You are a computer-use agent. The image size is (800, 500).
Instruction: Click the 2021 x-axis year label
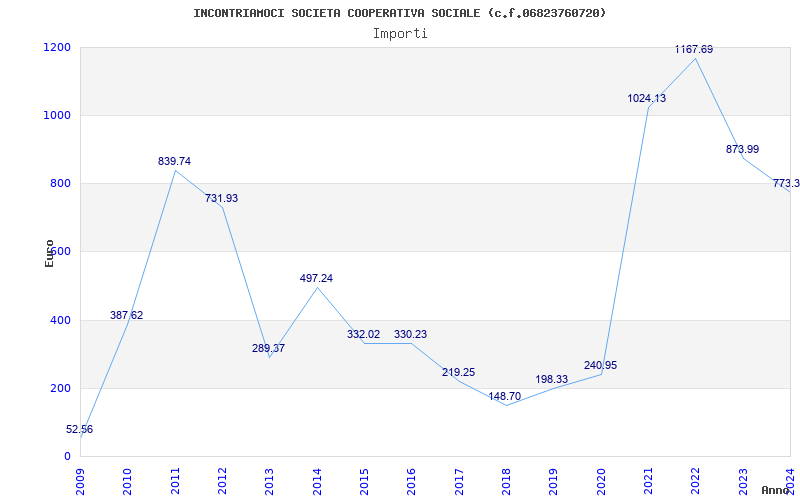click(x=648, y=482)
